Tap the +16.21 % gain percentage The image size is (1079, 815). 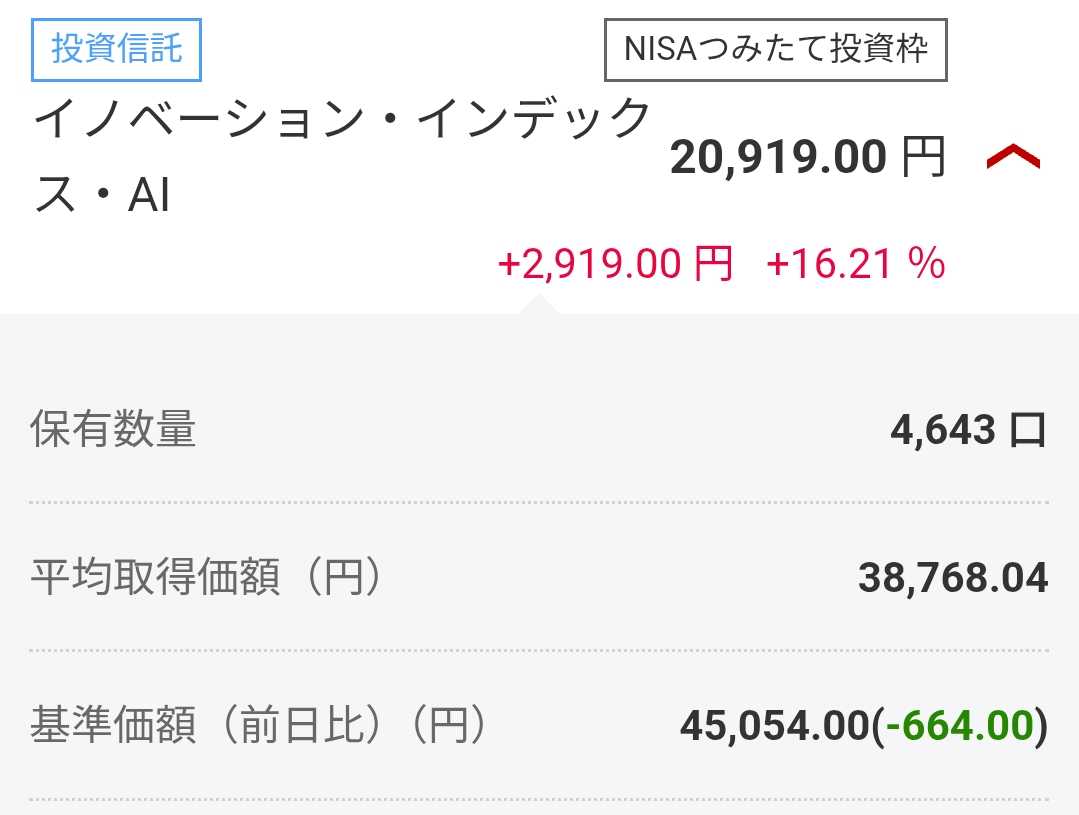[855, 264]
